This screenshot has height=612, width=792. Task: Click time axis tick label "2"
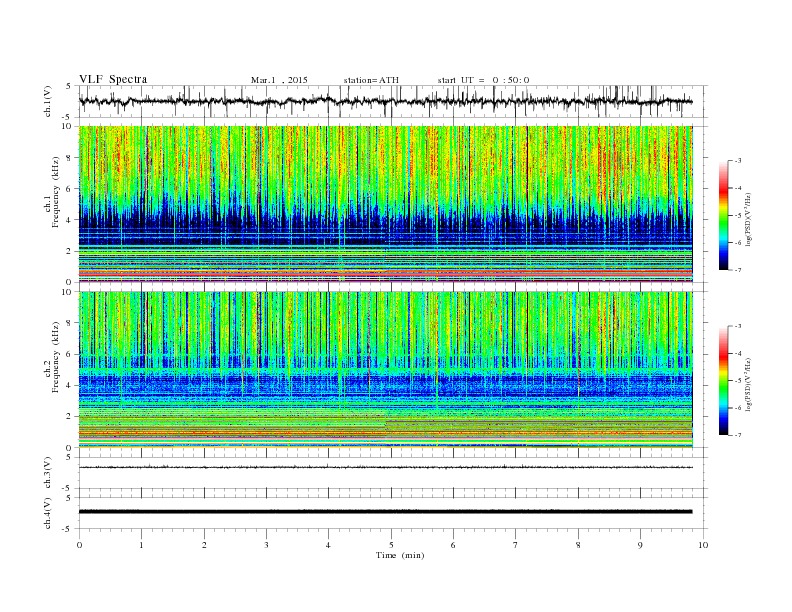[x=204, y=545]
